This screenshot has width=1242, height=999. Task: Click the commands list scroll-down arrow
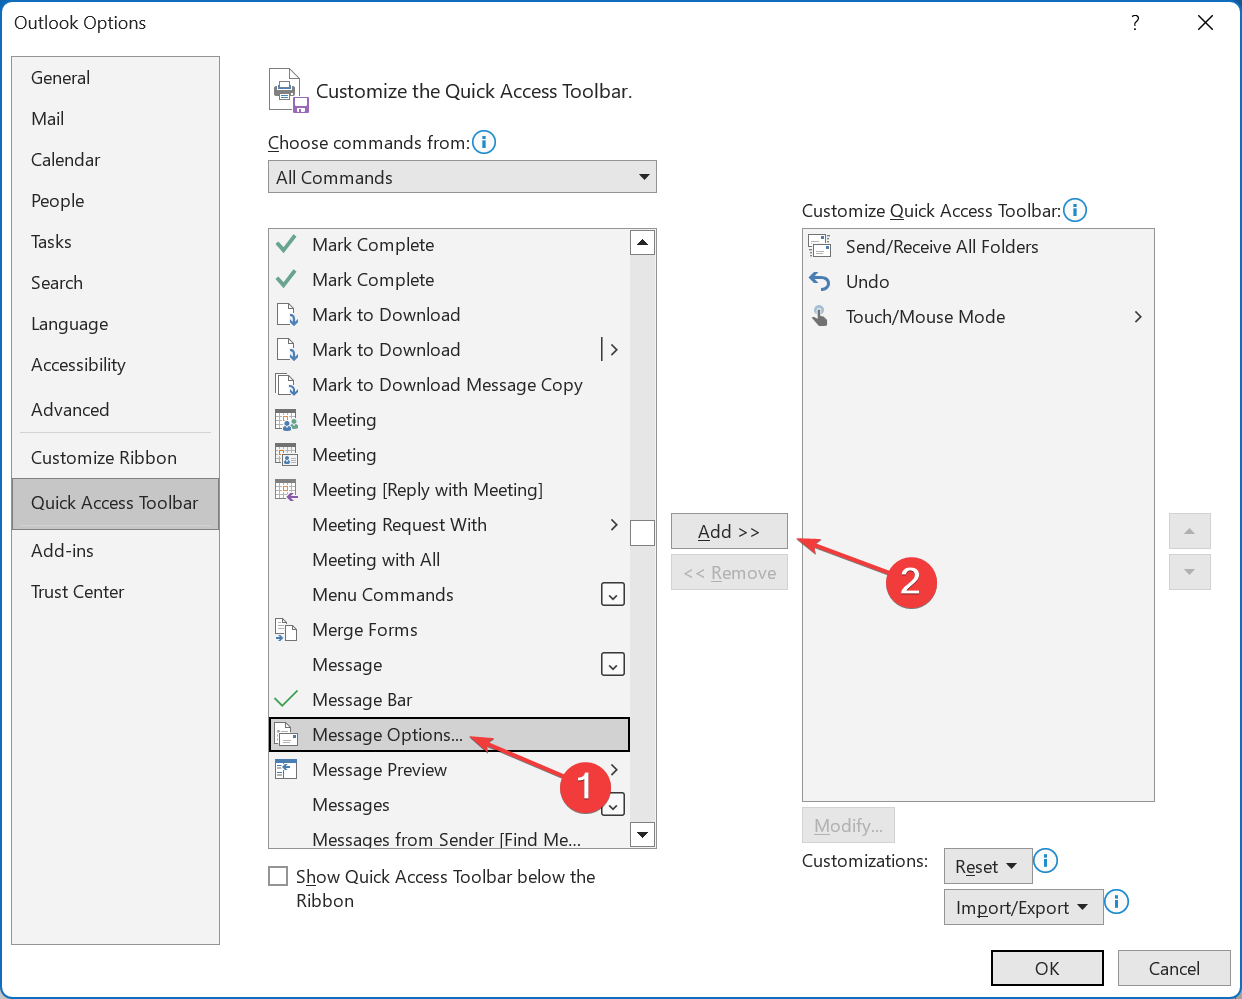click(643, 834)
